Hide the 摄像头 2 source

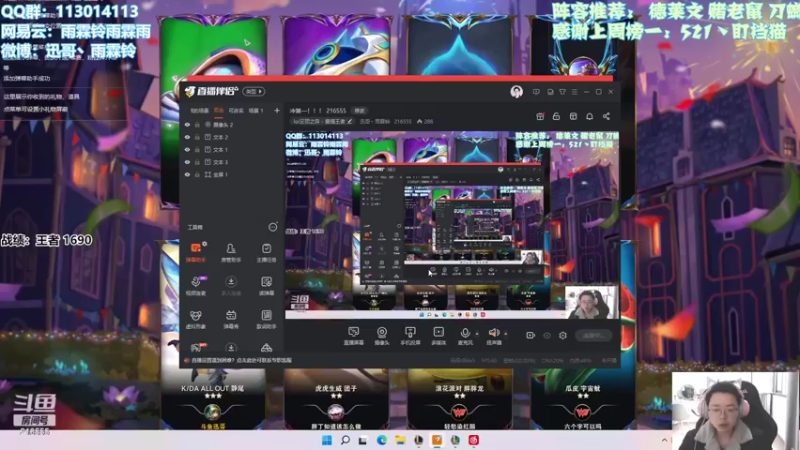(x=187, y=124)
